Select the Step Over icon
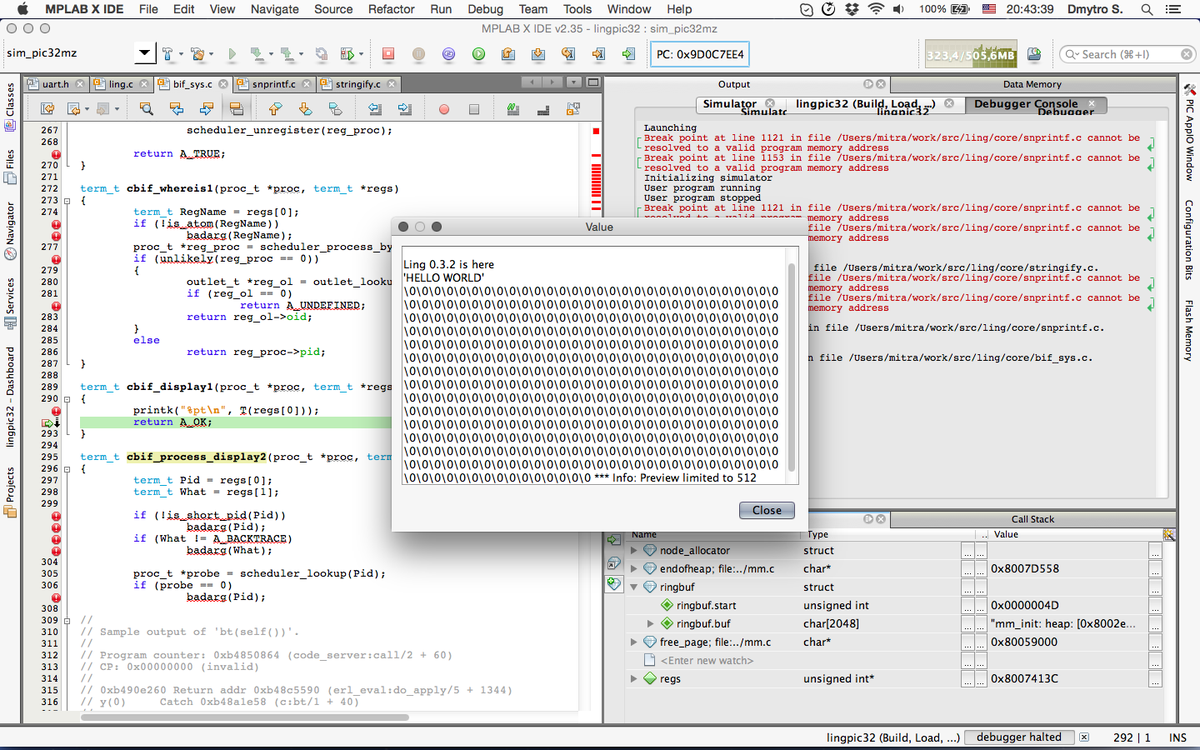1200x750 pixels. 508,54
